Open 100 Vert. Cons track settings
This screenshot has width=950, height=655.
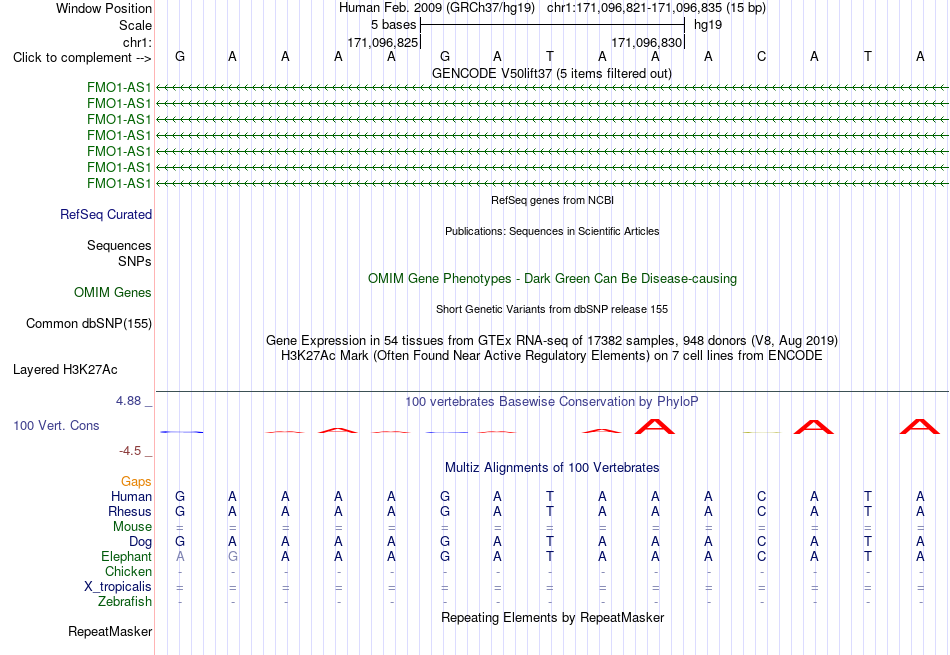click(56, 425)
